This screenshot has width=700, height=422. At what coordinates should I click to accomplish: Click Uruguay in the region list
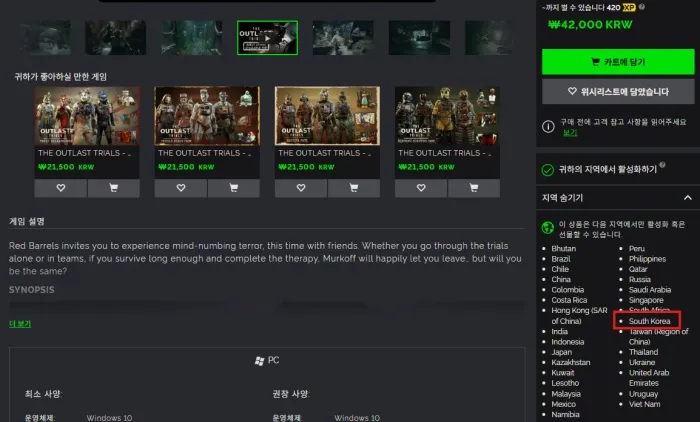click(643, 394)
